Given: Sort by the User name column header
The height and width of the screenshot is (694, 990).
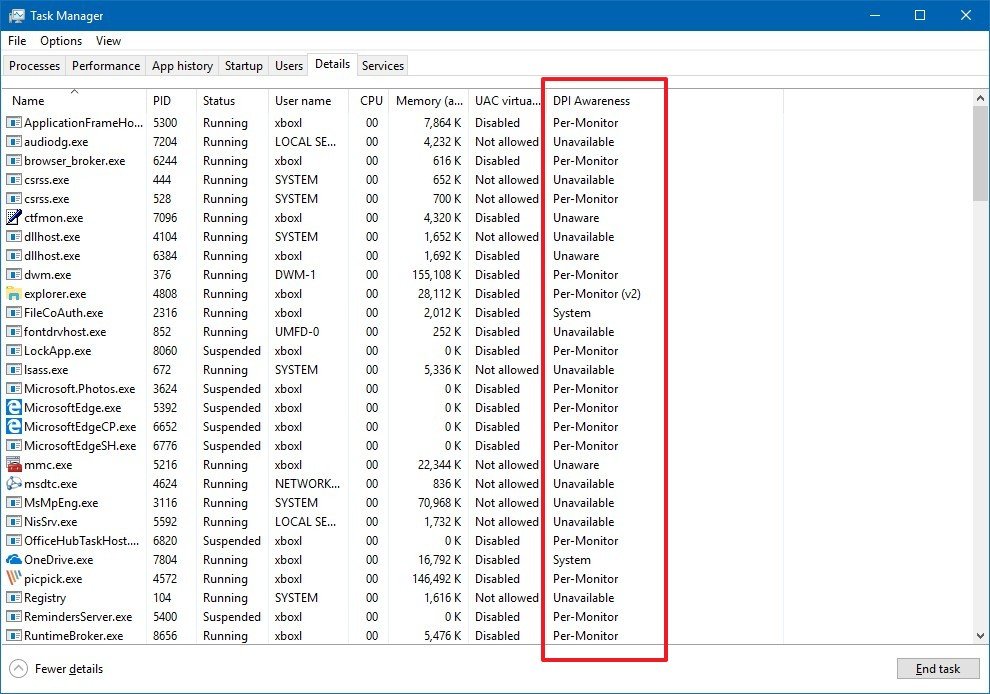Looking at the screenshot, I should [308, 100].
